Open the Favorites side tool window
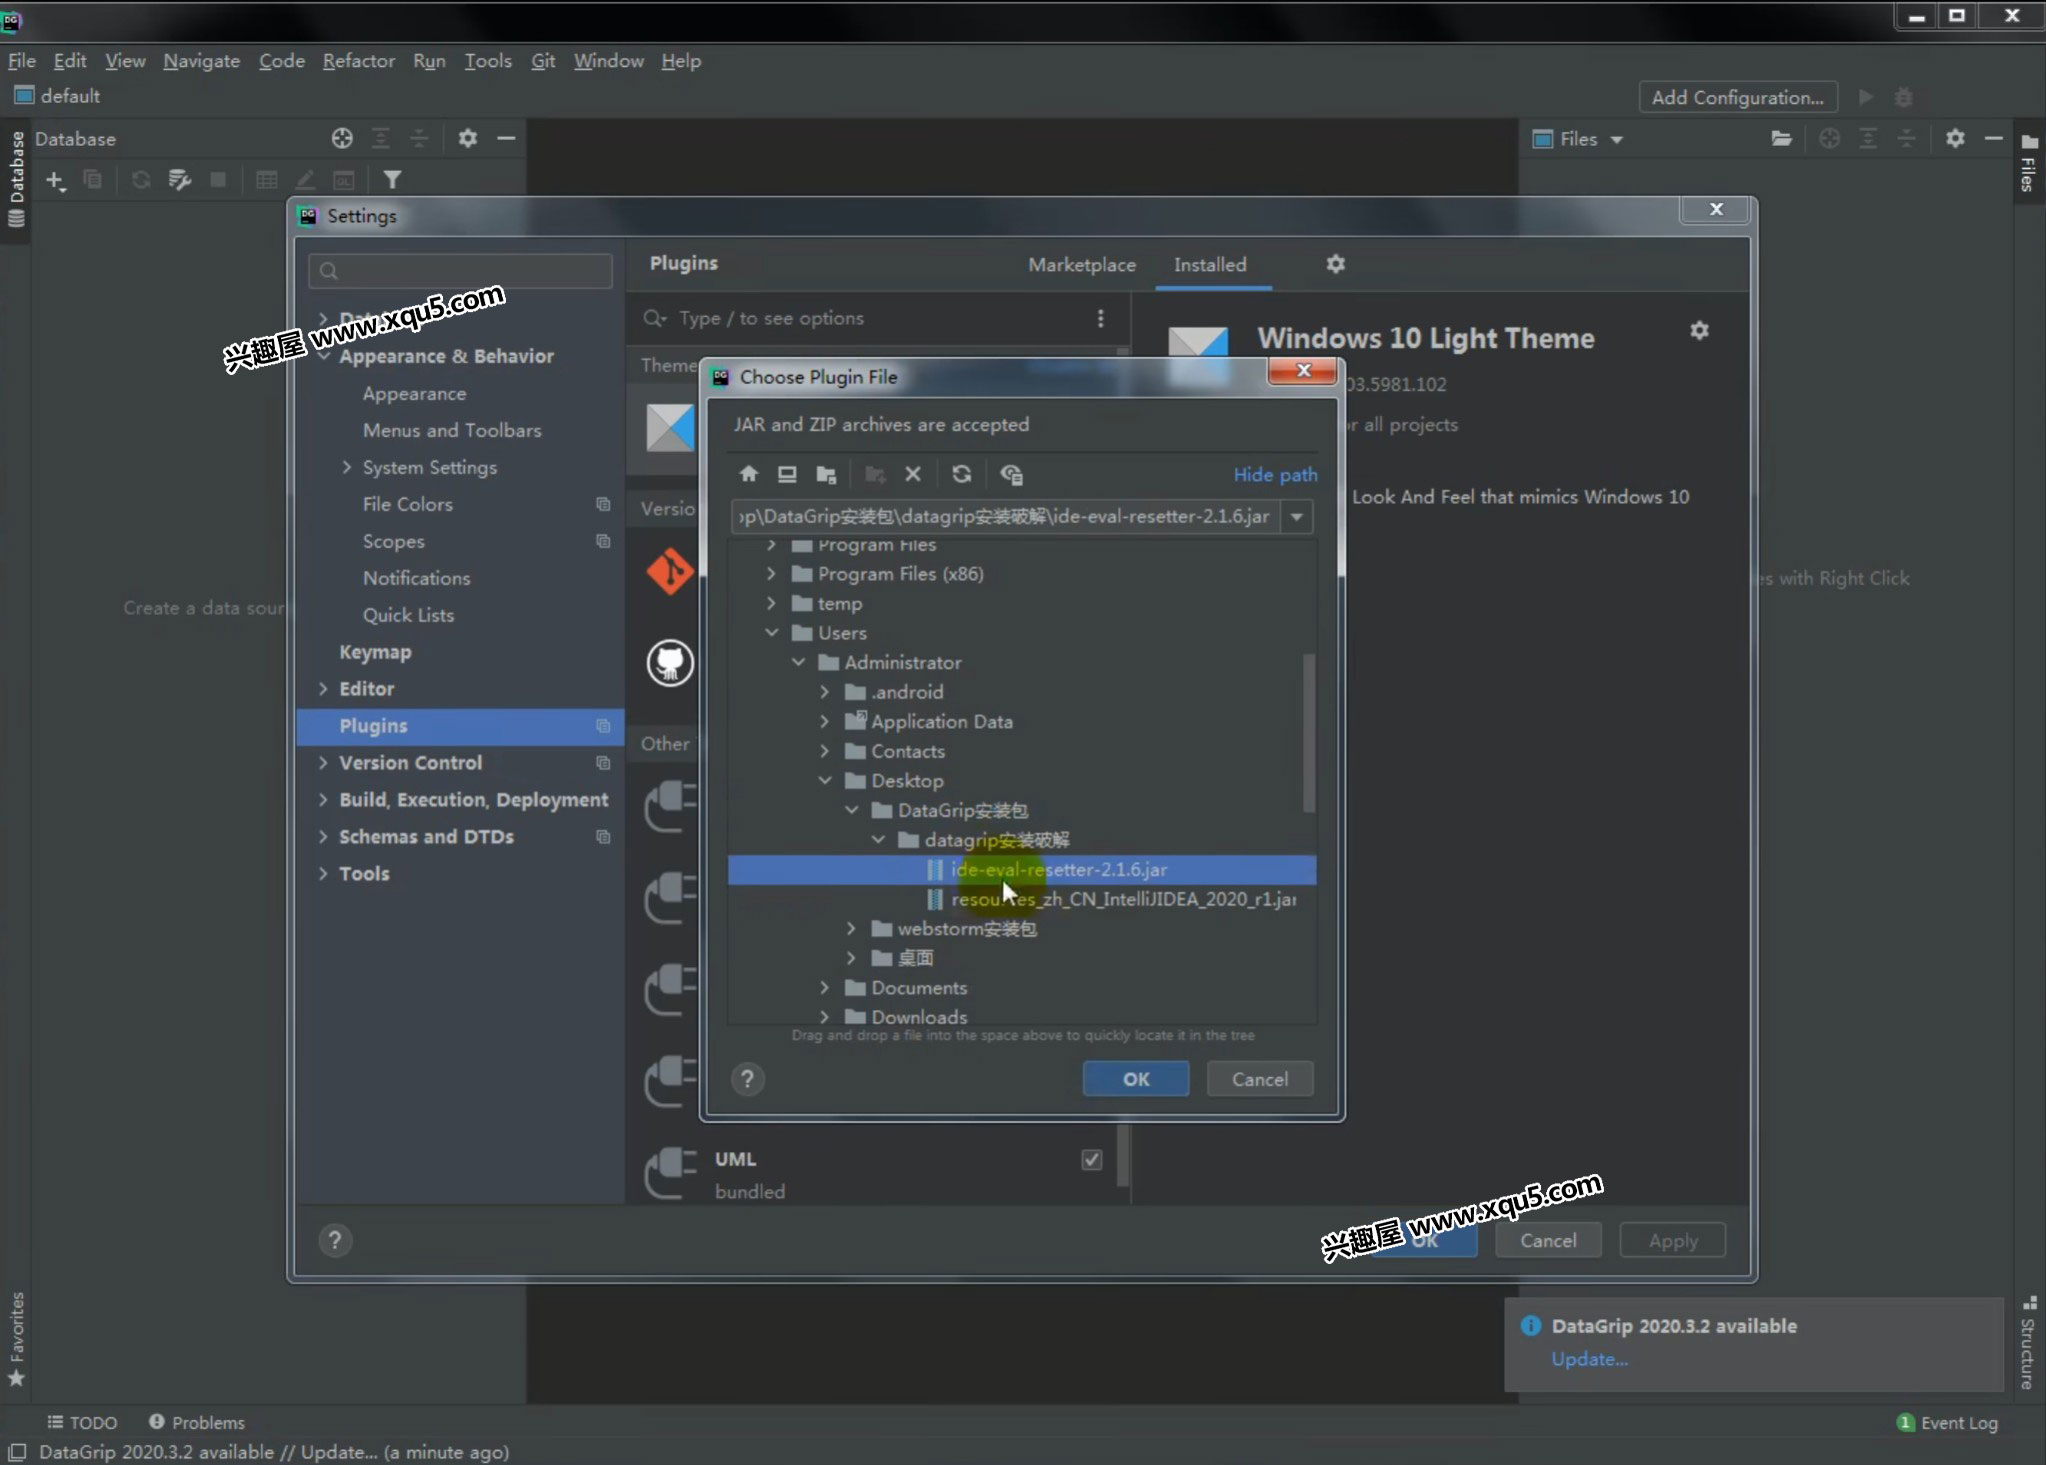2046x1465 pixels. click(x=16, y=1338)
